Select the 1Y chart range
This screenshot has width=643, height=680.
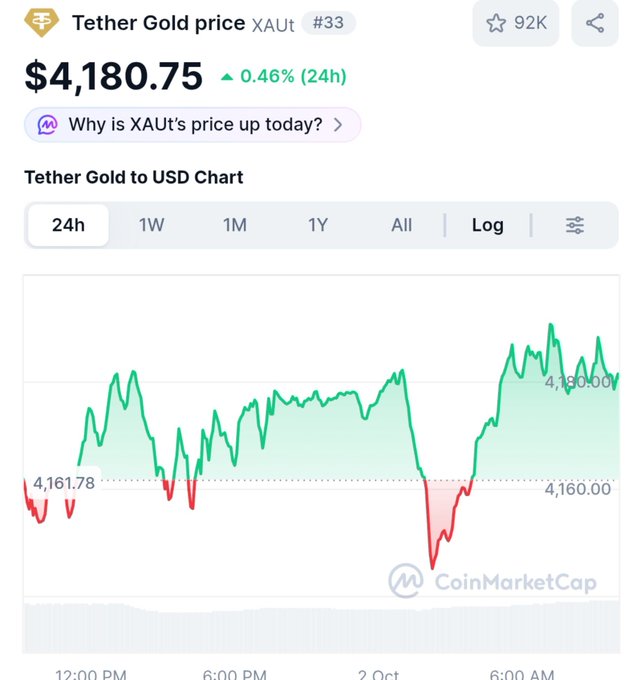pyautogui.click(x=318, y=225)
